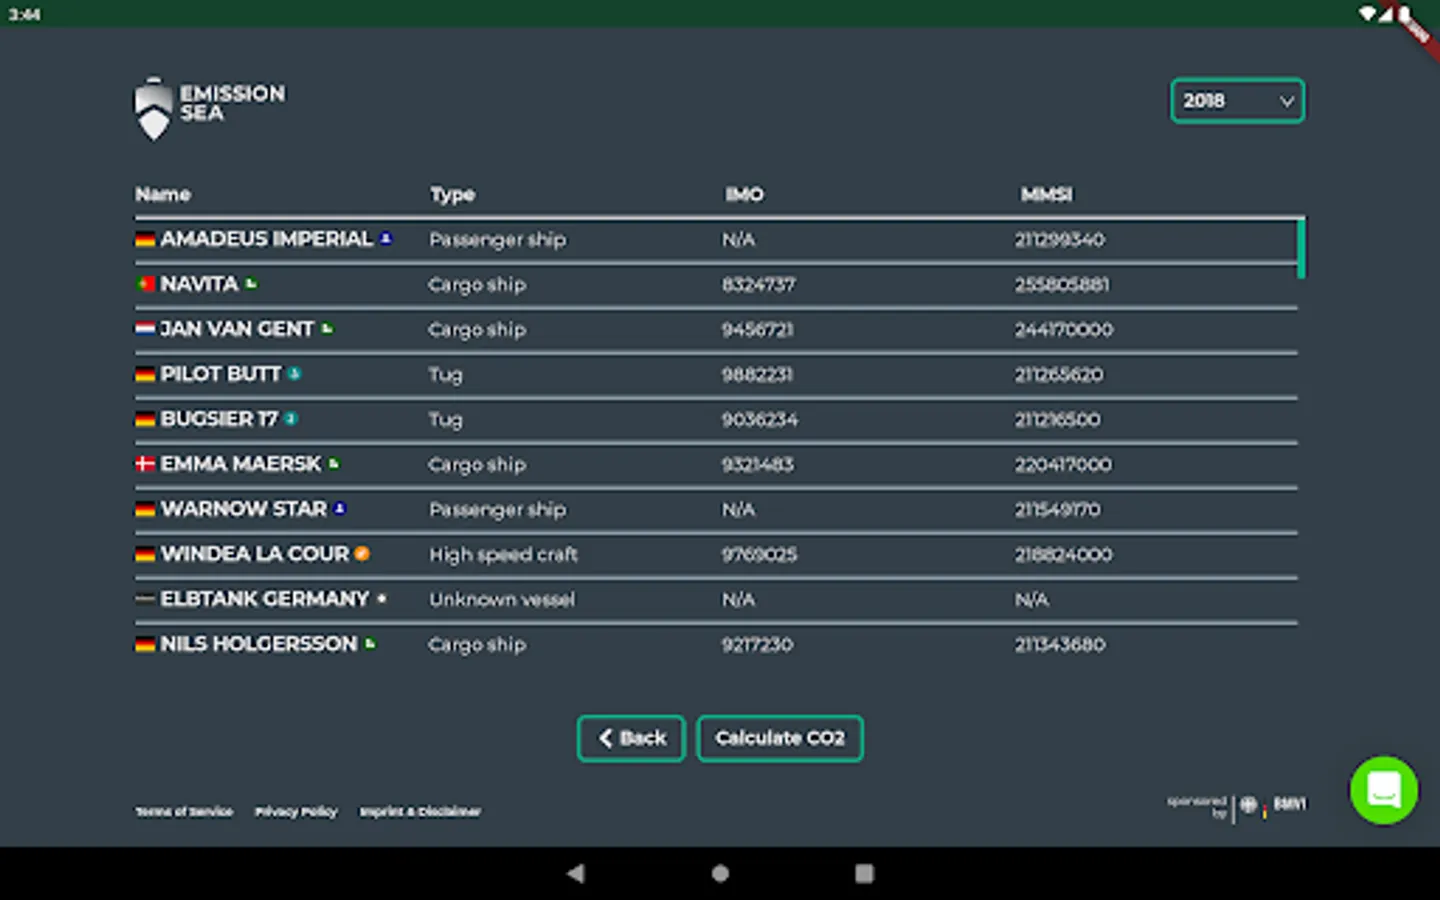The width and height of the screenshot is (1440, 900).
Task: Click the ship badge after WARNOW STAR
Action: [340, 508]
